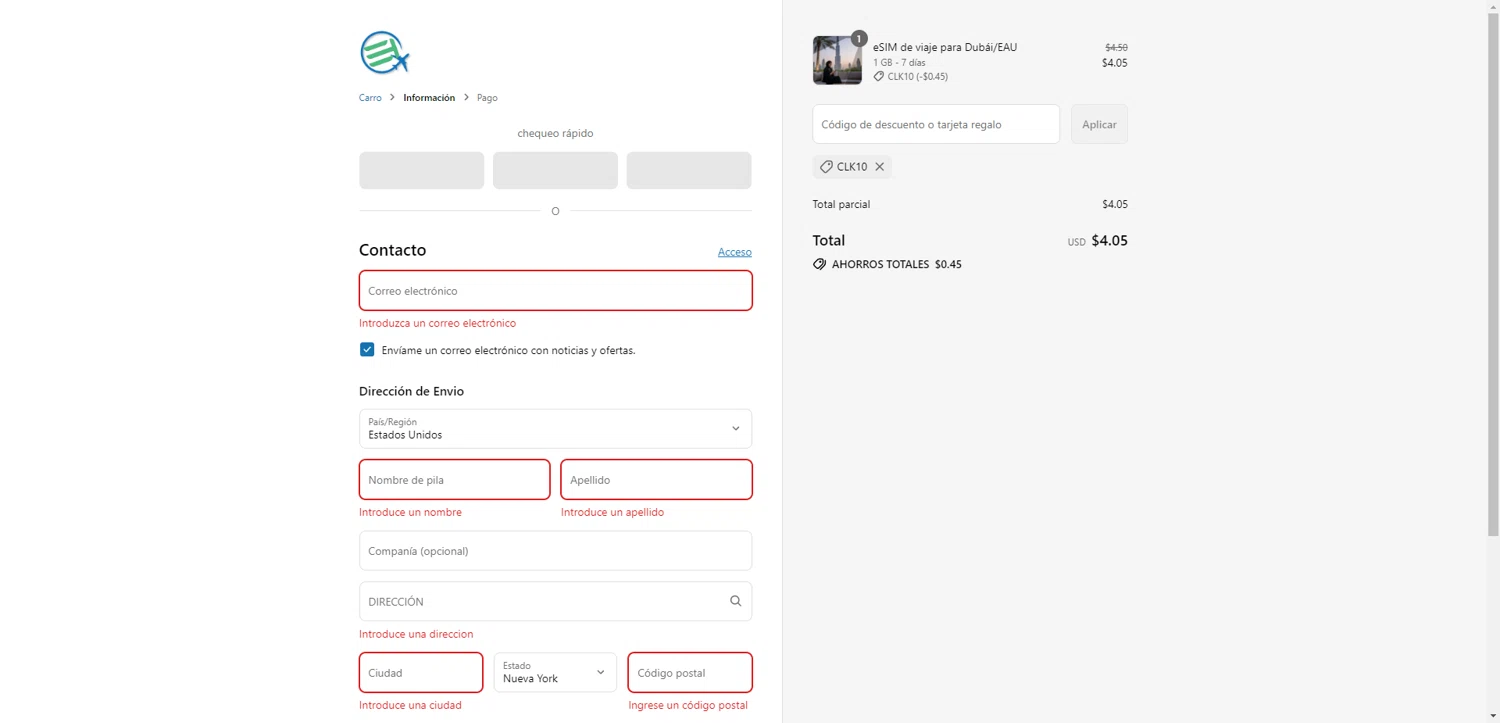Click the Total parcial label
Image resolution: width=1500 pixels, height=723 pixels.
point(842,204)
